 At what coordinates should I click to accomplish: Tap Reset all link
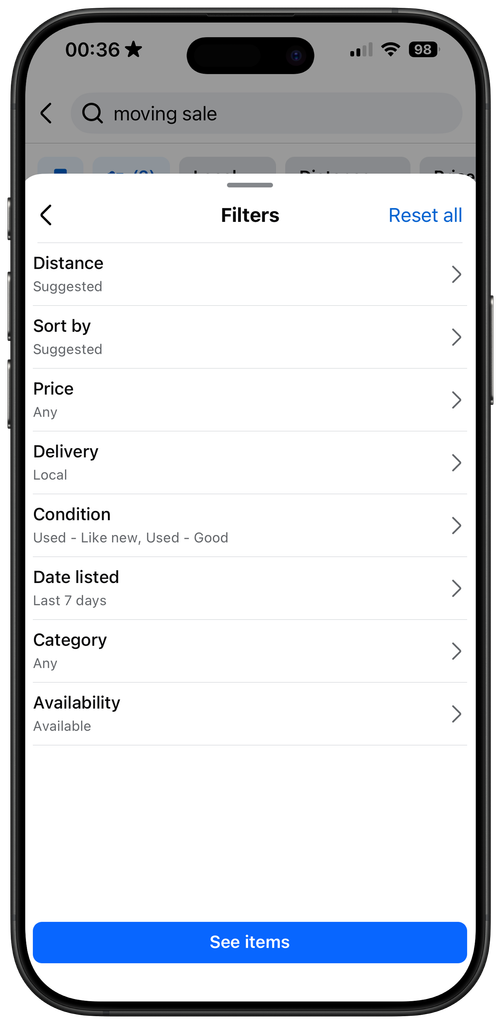coord(425,215)
